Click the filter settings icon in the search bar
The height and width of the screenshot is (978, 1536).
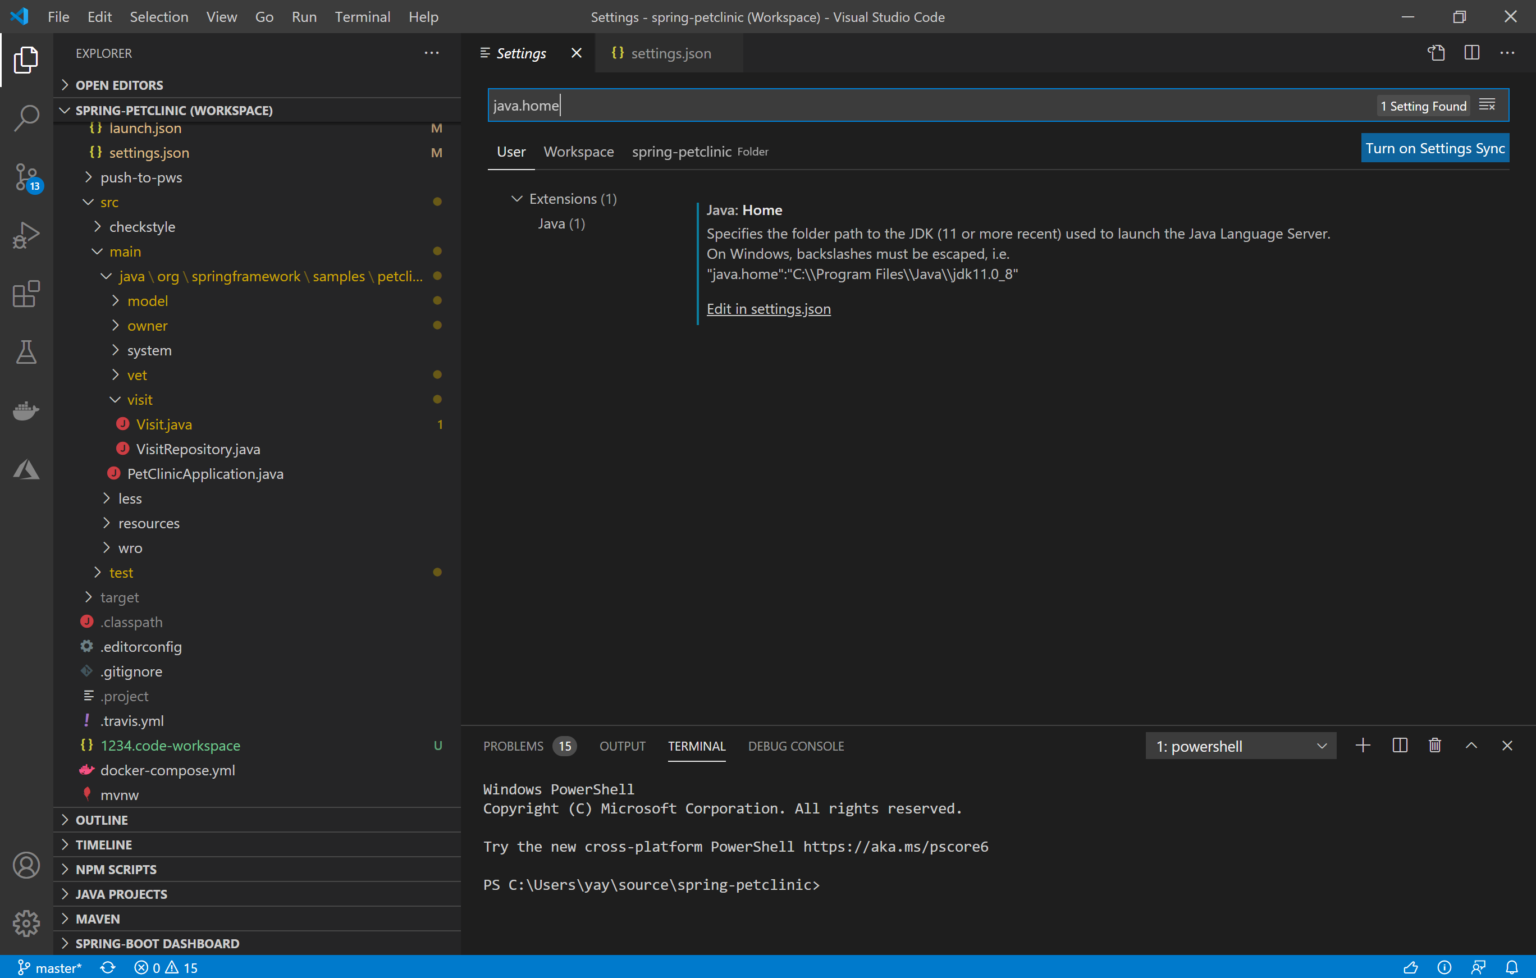coord(1487,104)
